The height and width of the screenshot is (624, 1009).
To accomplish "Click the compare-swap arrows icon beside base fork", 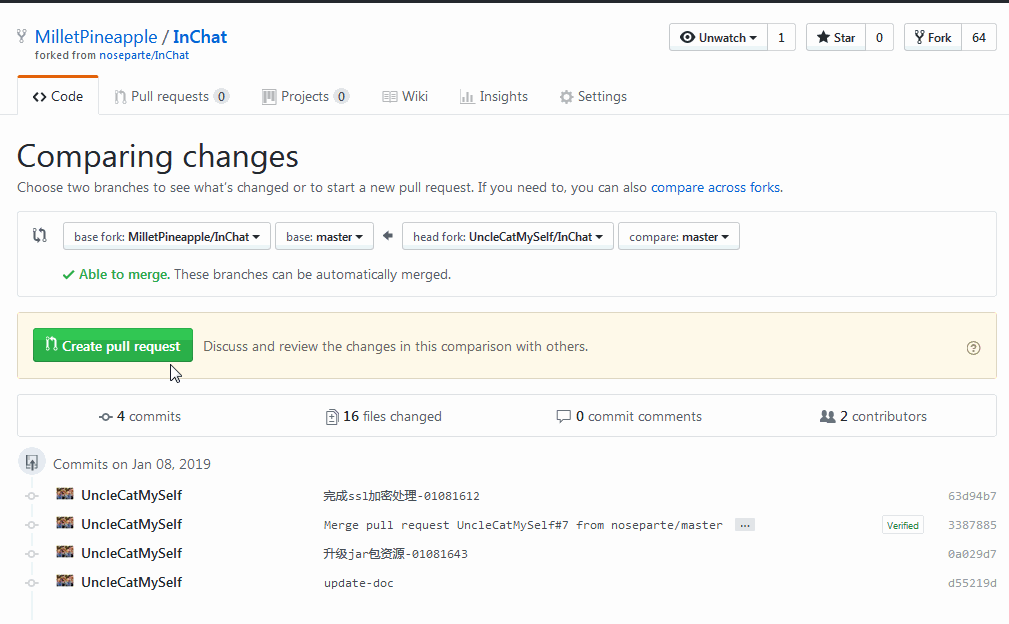I will tap(40, 236).
